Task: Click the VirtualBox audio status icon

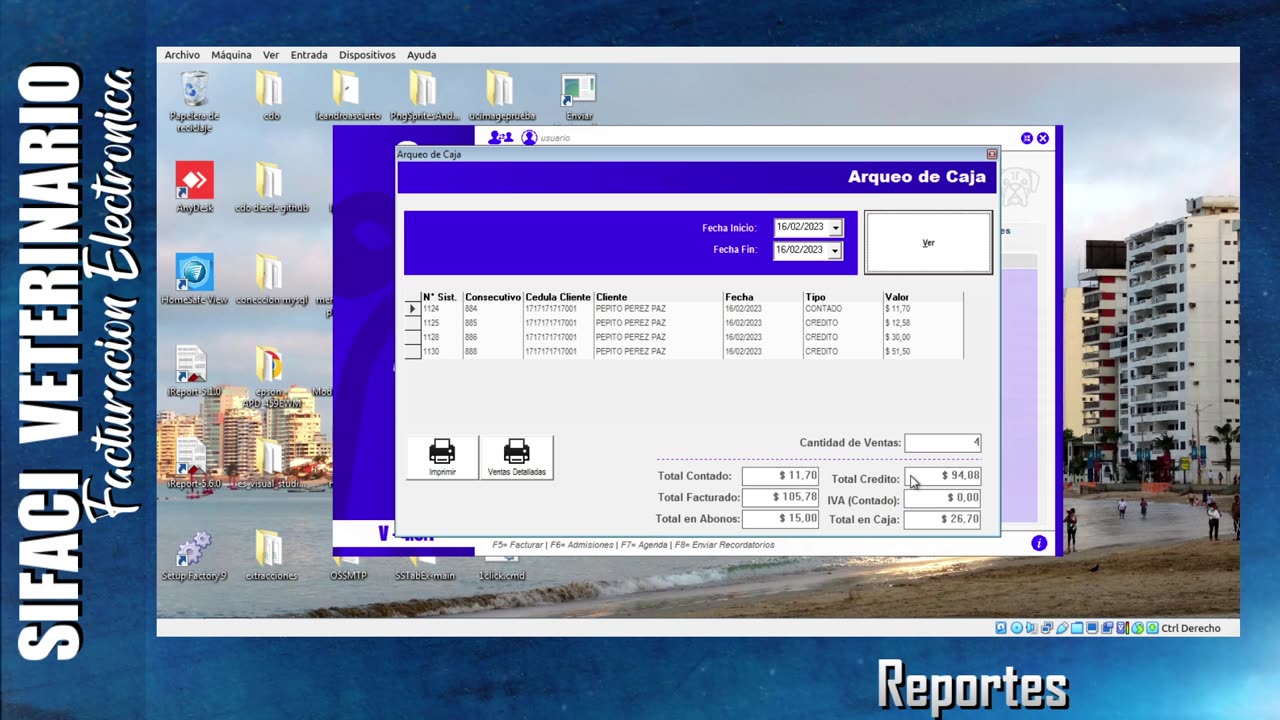Action: pos(1031,628)
